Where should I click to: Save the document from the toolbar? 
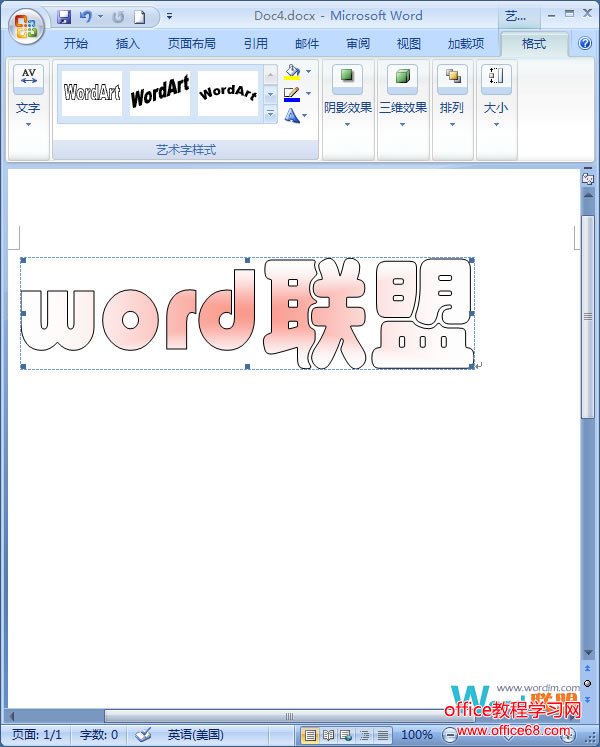click(64, 17)
